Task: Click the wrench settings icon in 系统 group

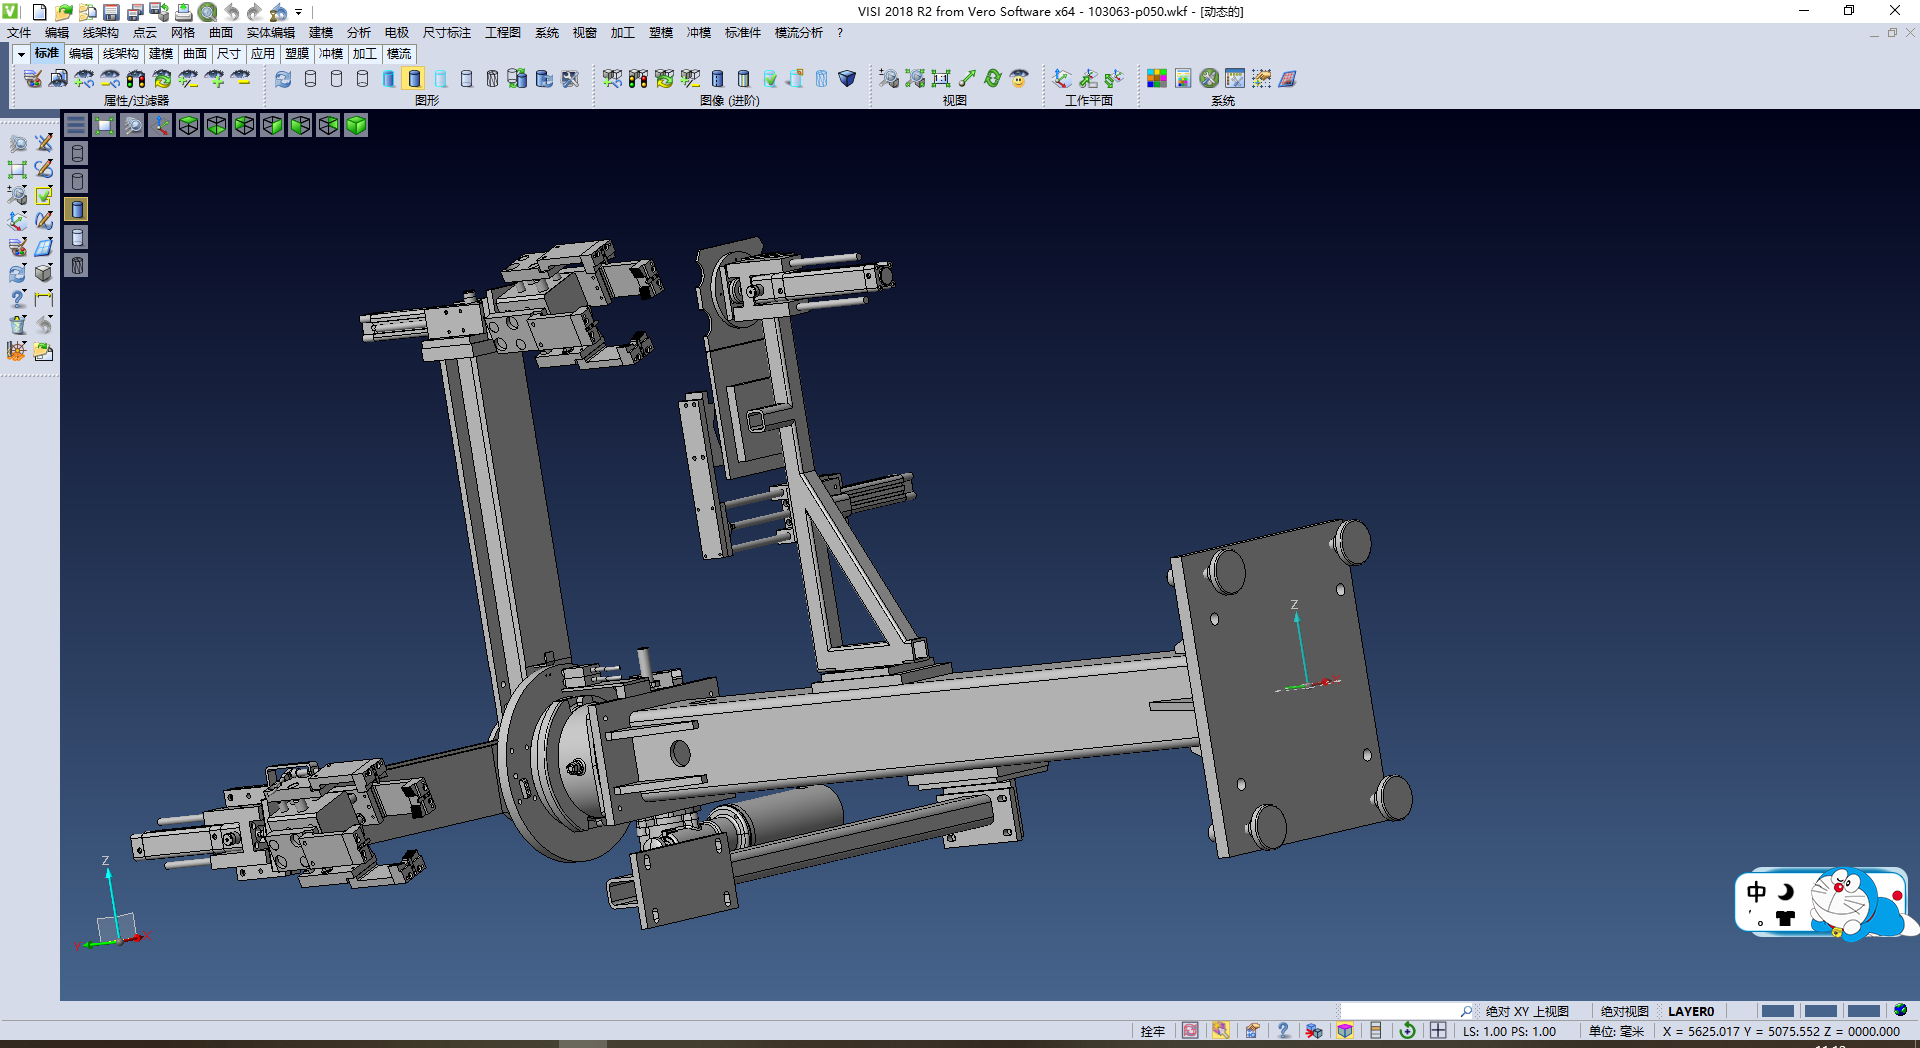Action: click(x=1209, y=79)
